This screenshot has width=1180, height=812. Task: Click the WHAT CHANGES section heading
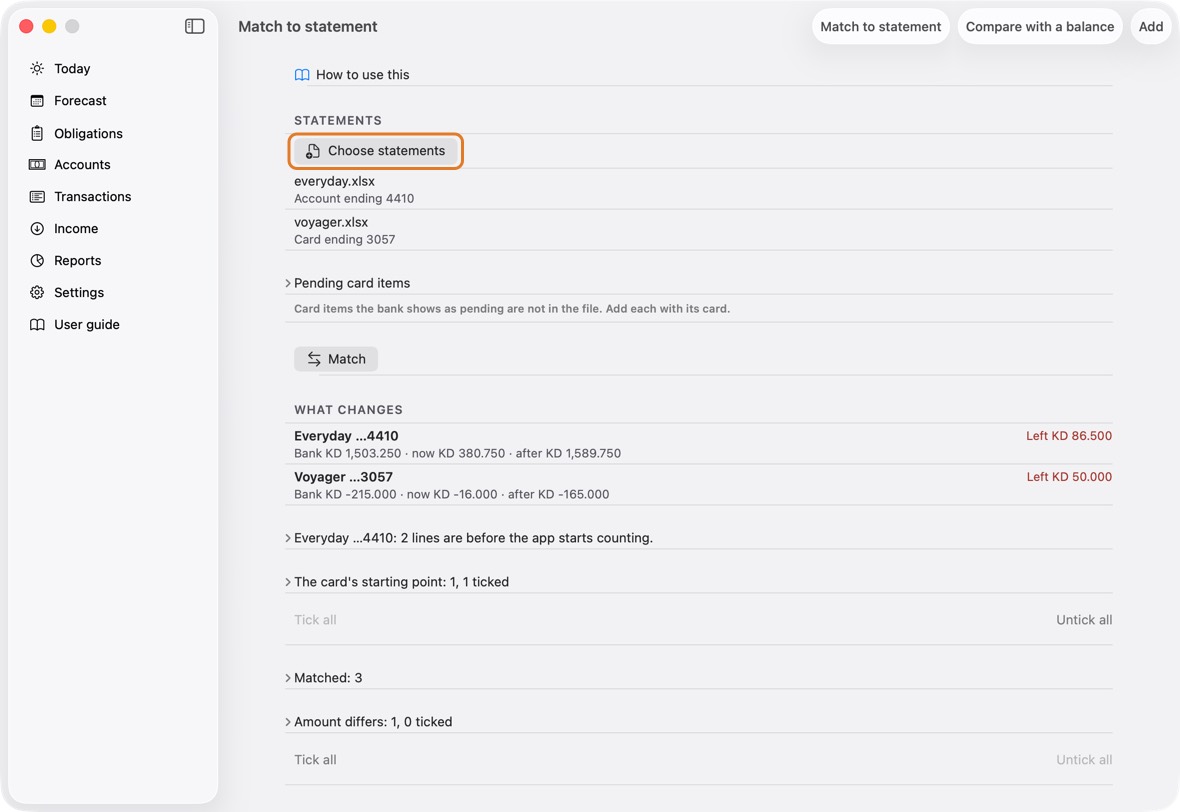(348, 410)
